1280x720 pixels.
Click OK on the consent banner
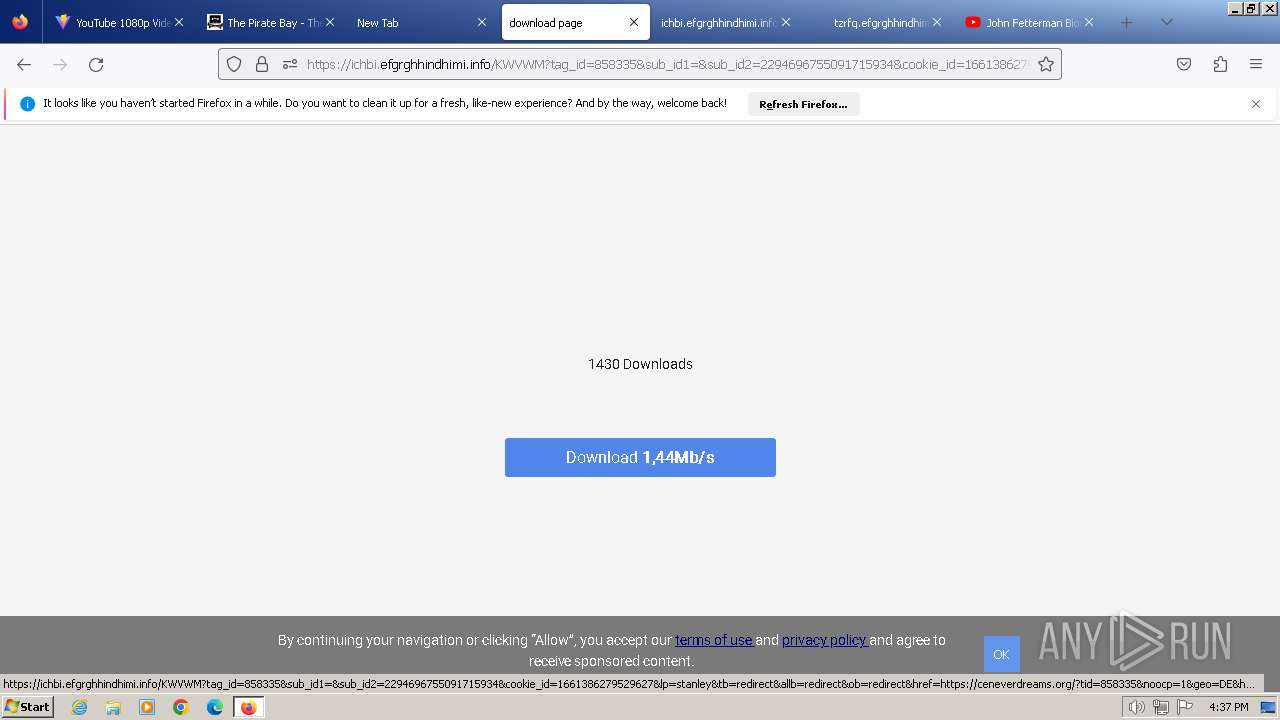(x=1001, y=654)
